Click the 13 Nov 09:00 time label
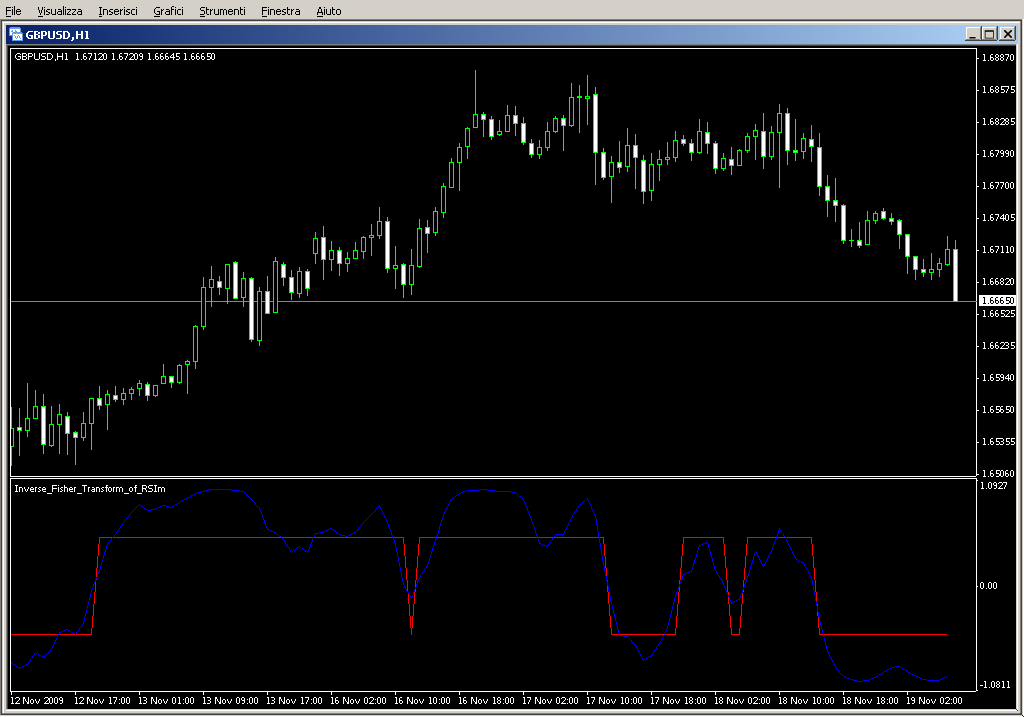Viewport: 1024px width, 717px height. point(230,701)
